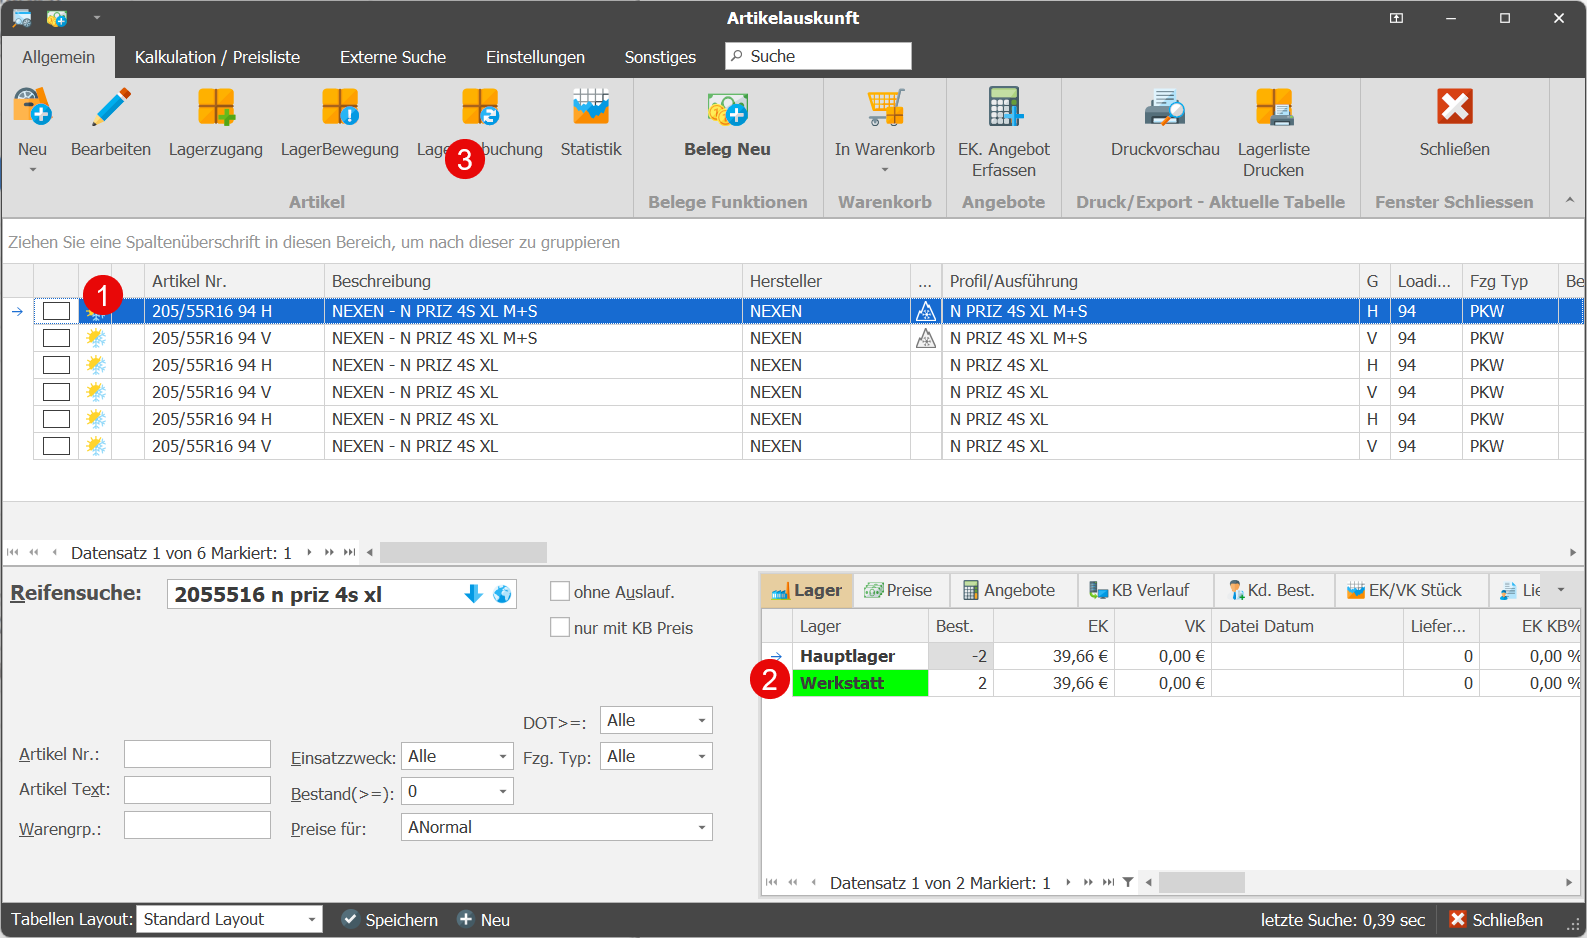1587x938 pixels.
Task: Open the Lagerzugang function
Action: point(215,108)
